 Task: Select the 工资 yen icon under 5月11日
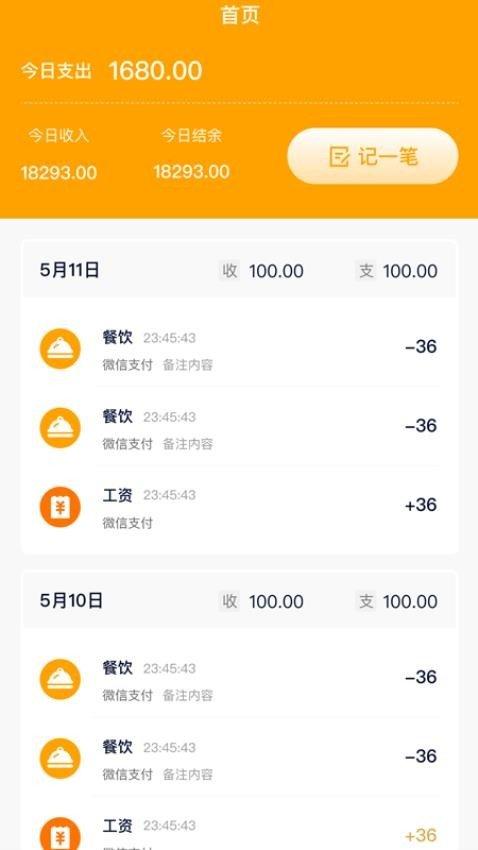click(60, 507)
